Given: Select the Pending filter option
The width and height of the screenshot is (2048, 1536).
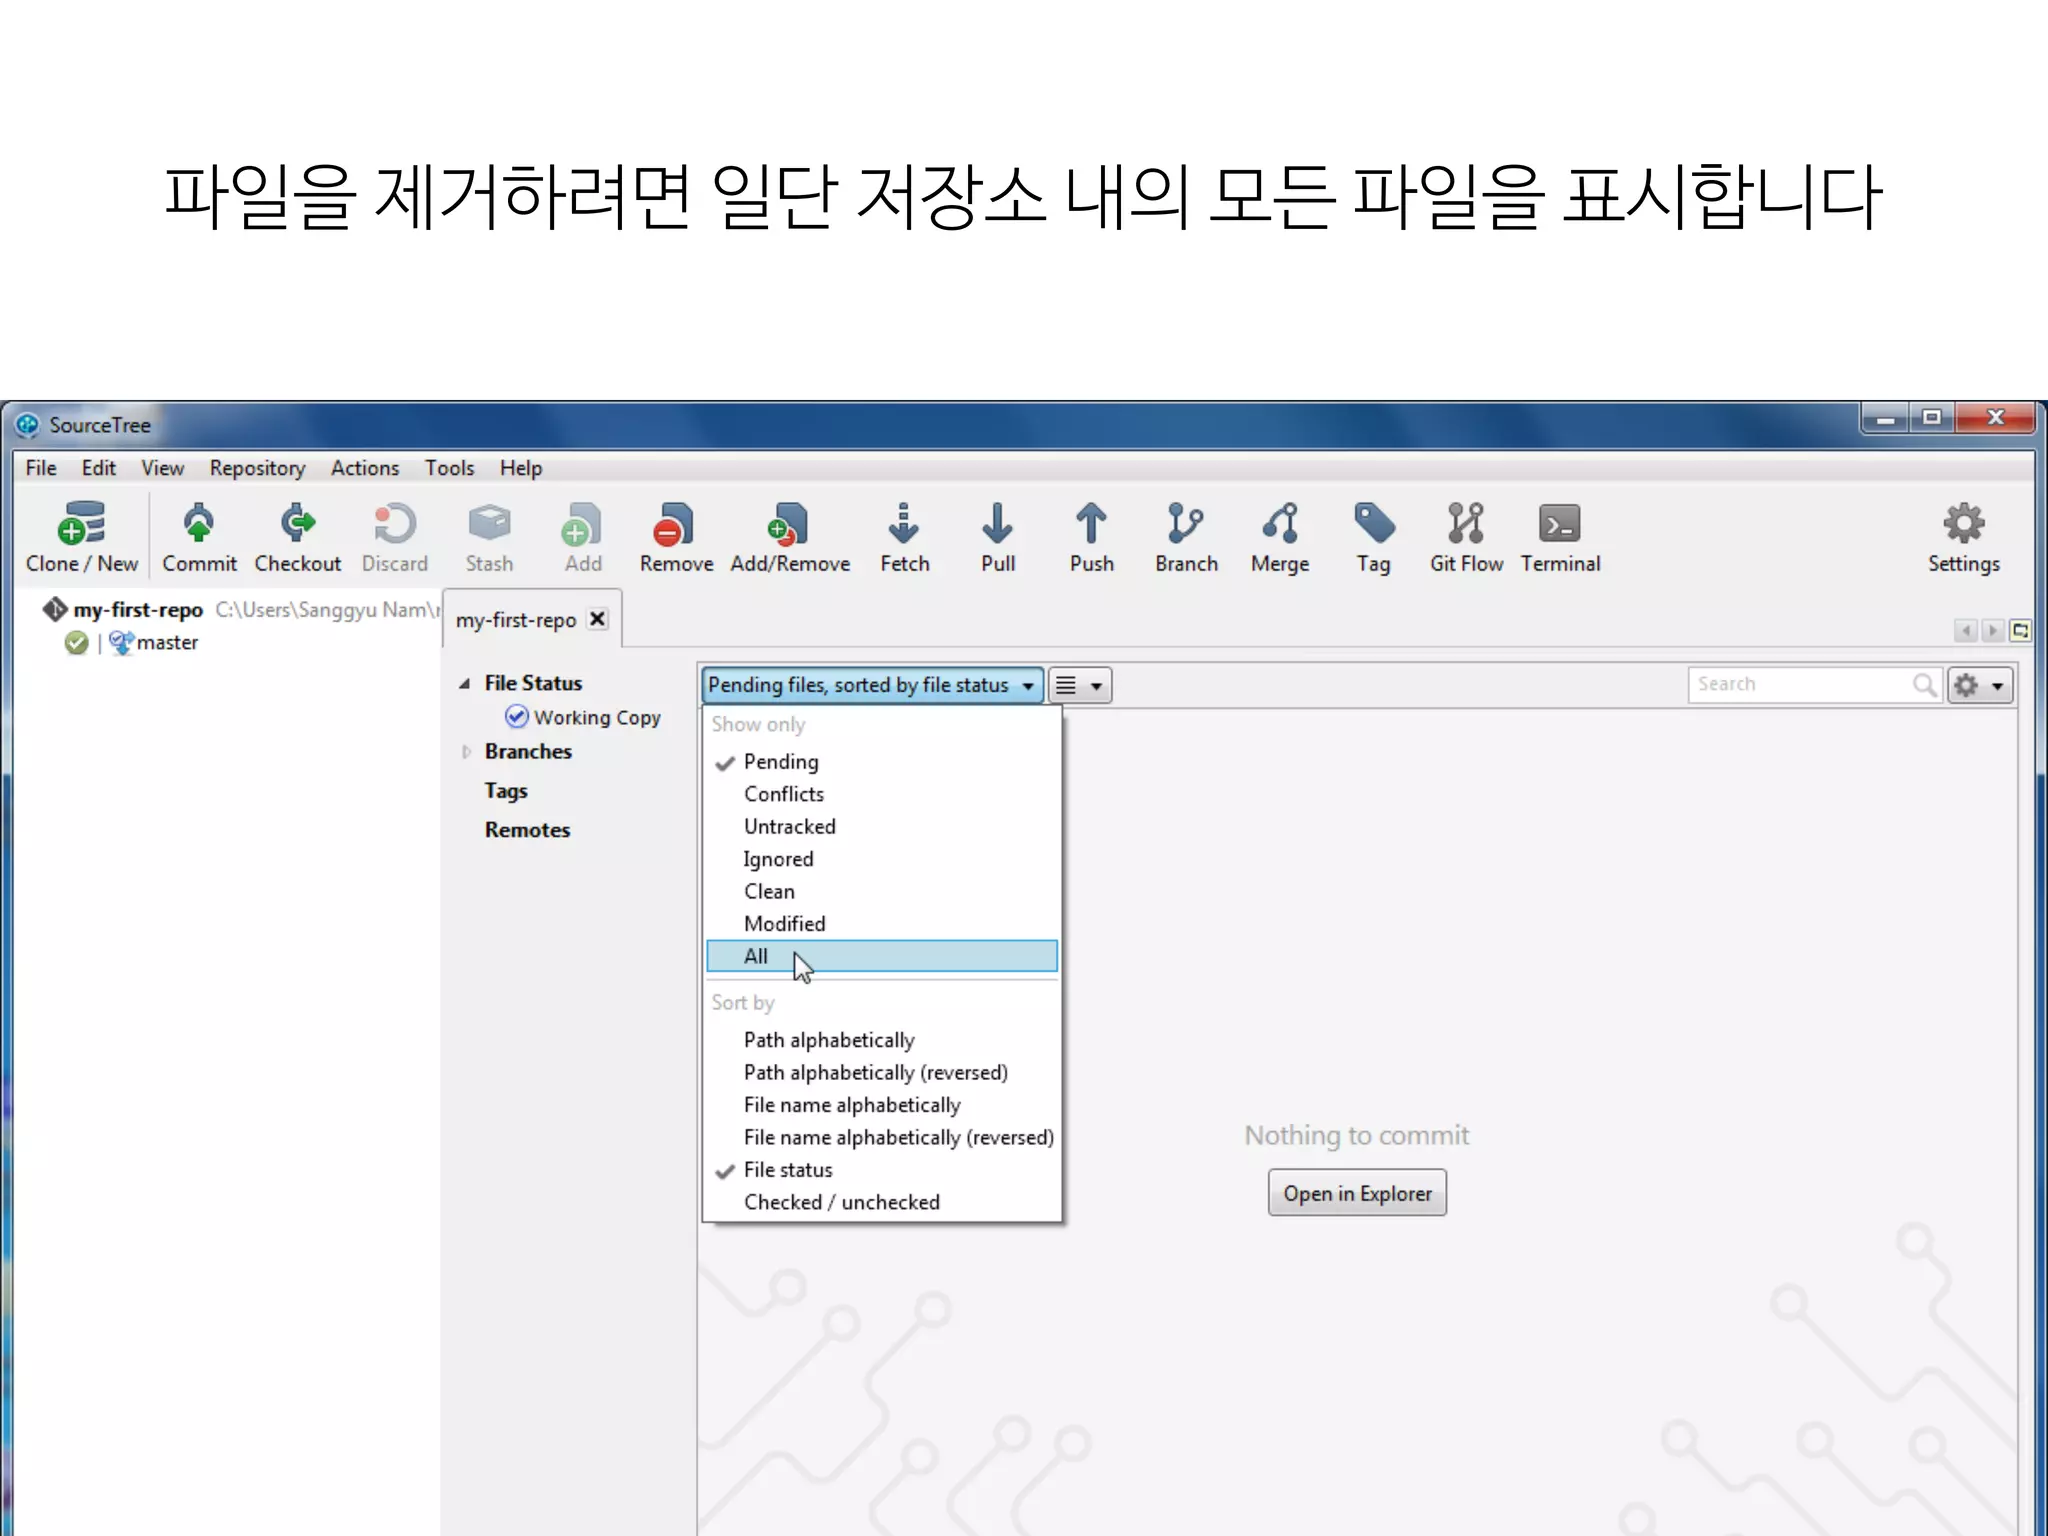Looking at the screenshot, I should tap(882, 762).
